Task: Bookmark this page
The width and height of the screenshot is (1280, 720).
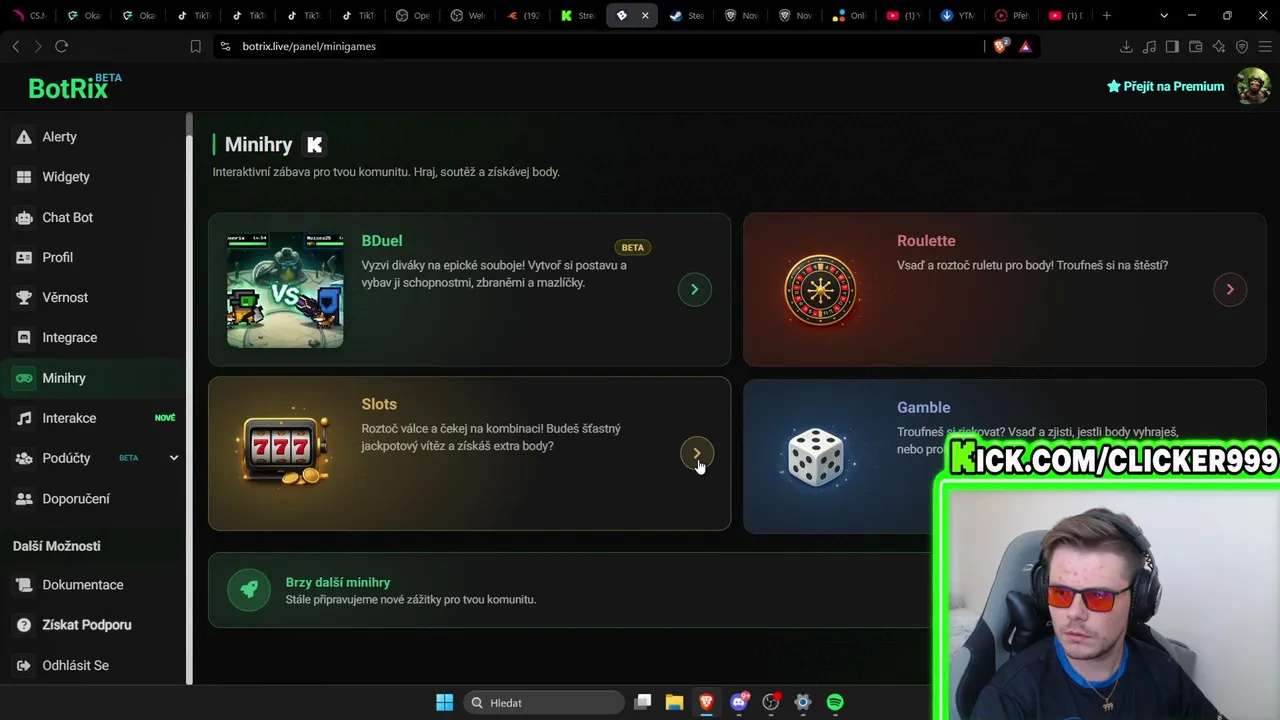Action: [196, 46]
